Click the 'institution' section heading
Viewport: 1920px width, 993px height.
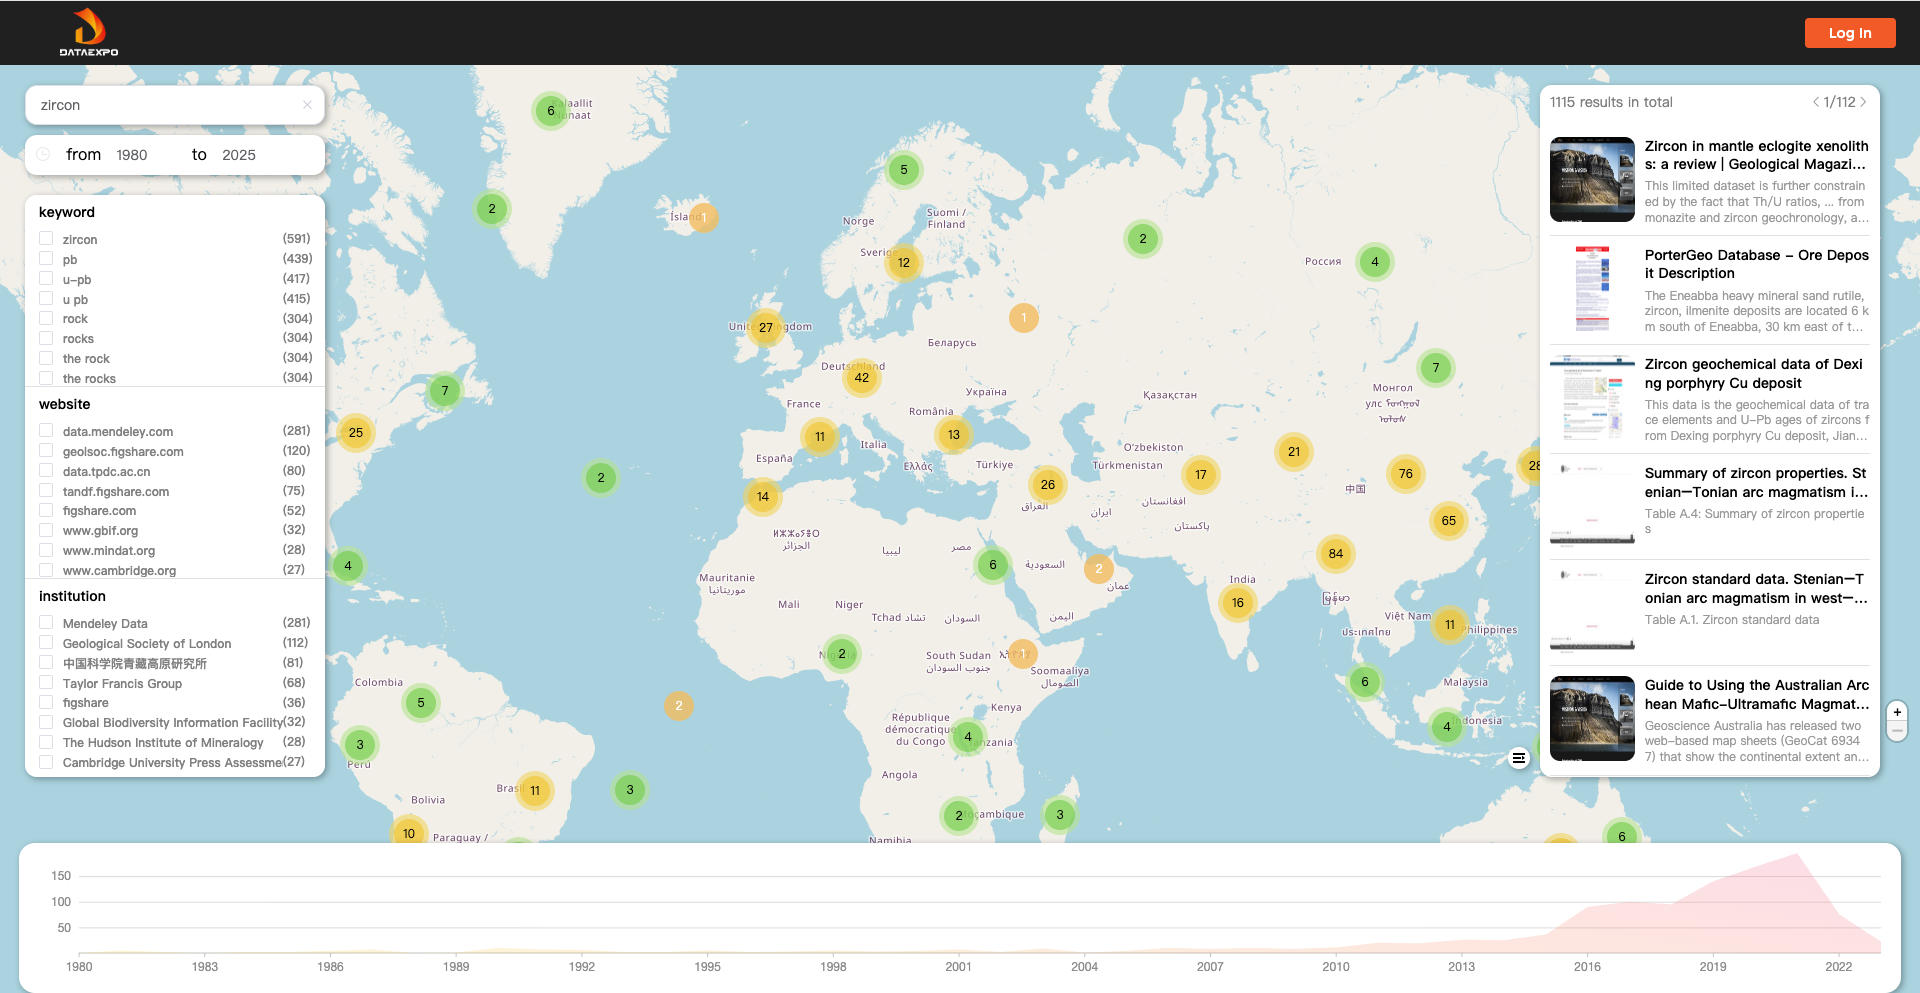click(72, 596)
